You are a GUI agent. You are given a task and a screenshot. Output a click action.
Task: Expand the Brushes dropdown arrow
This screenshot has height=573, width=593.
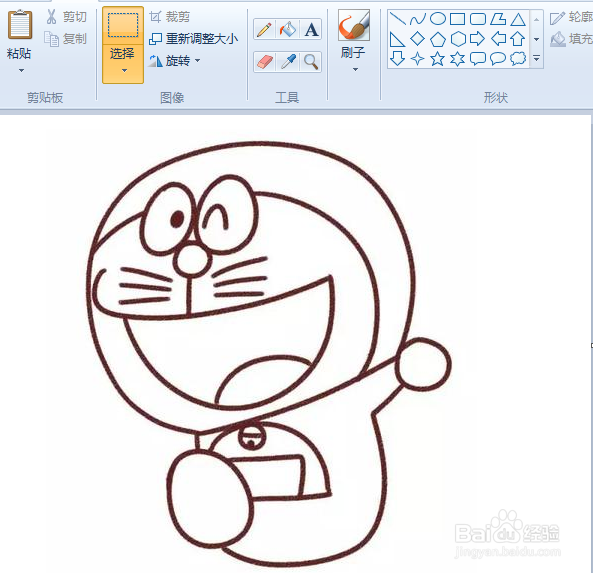point(355,69)
